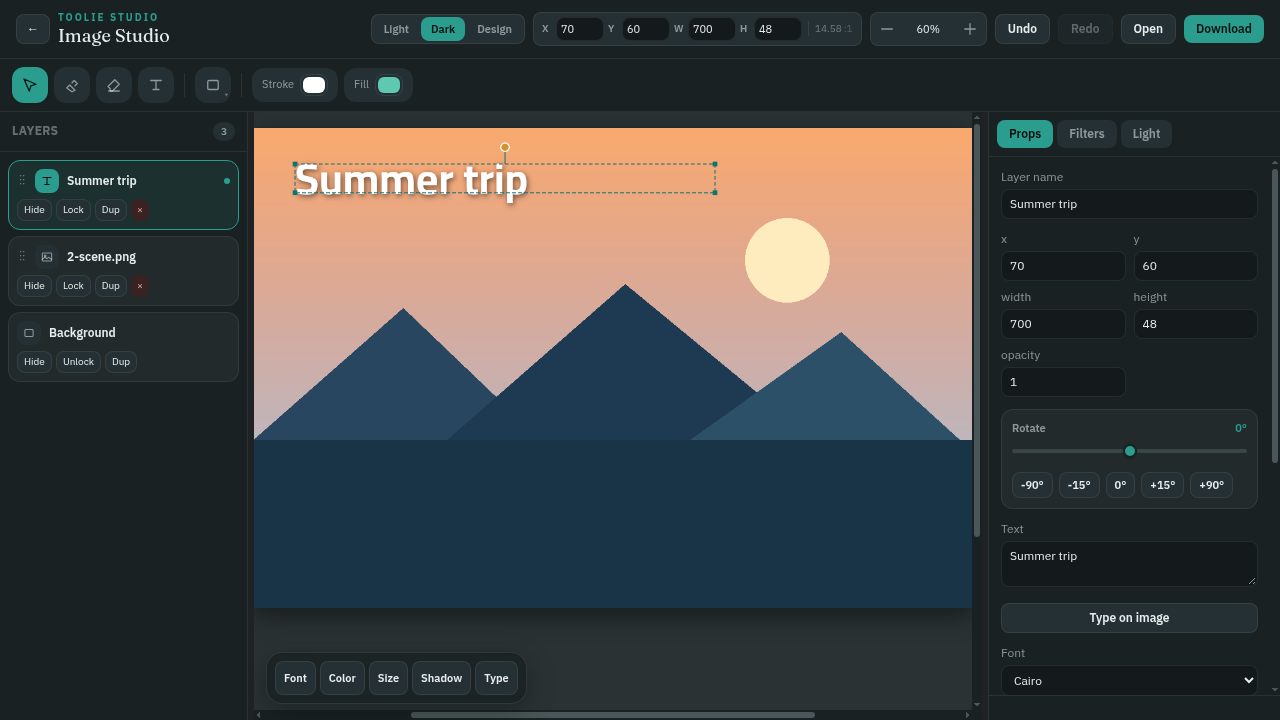Click the rotation handle above the text box

pyautogui.click(x=505, y=147)
